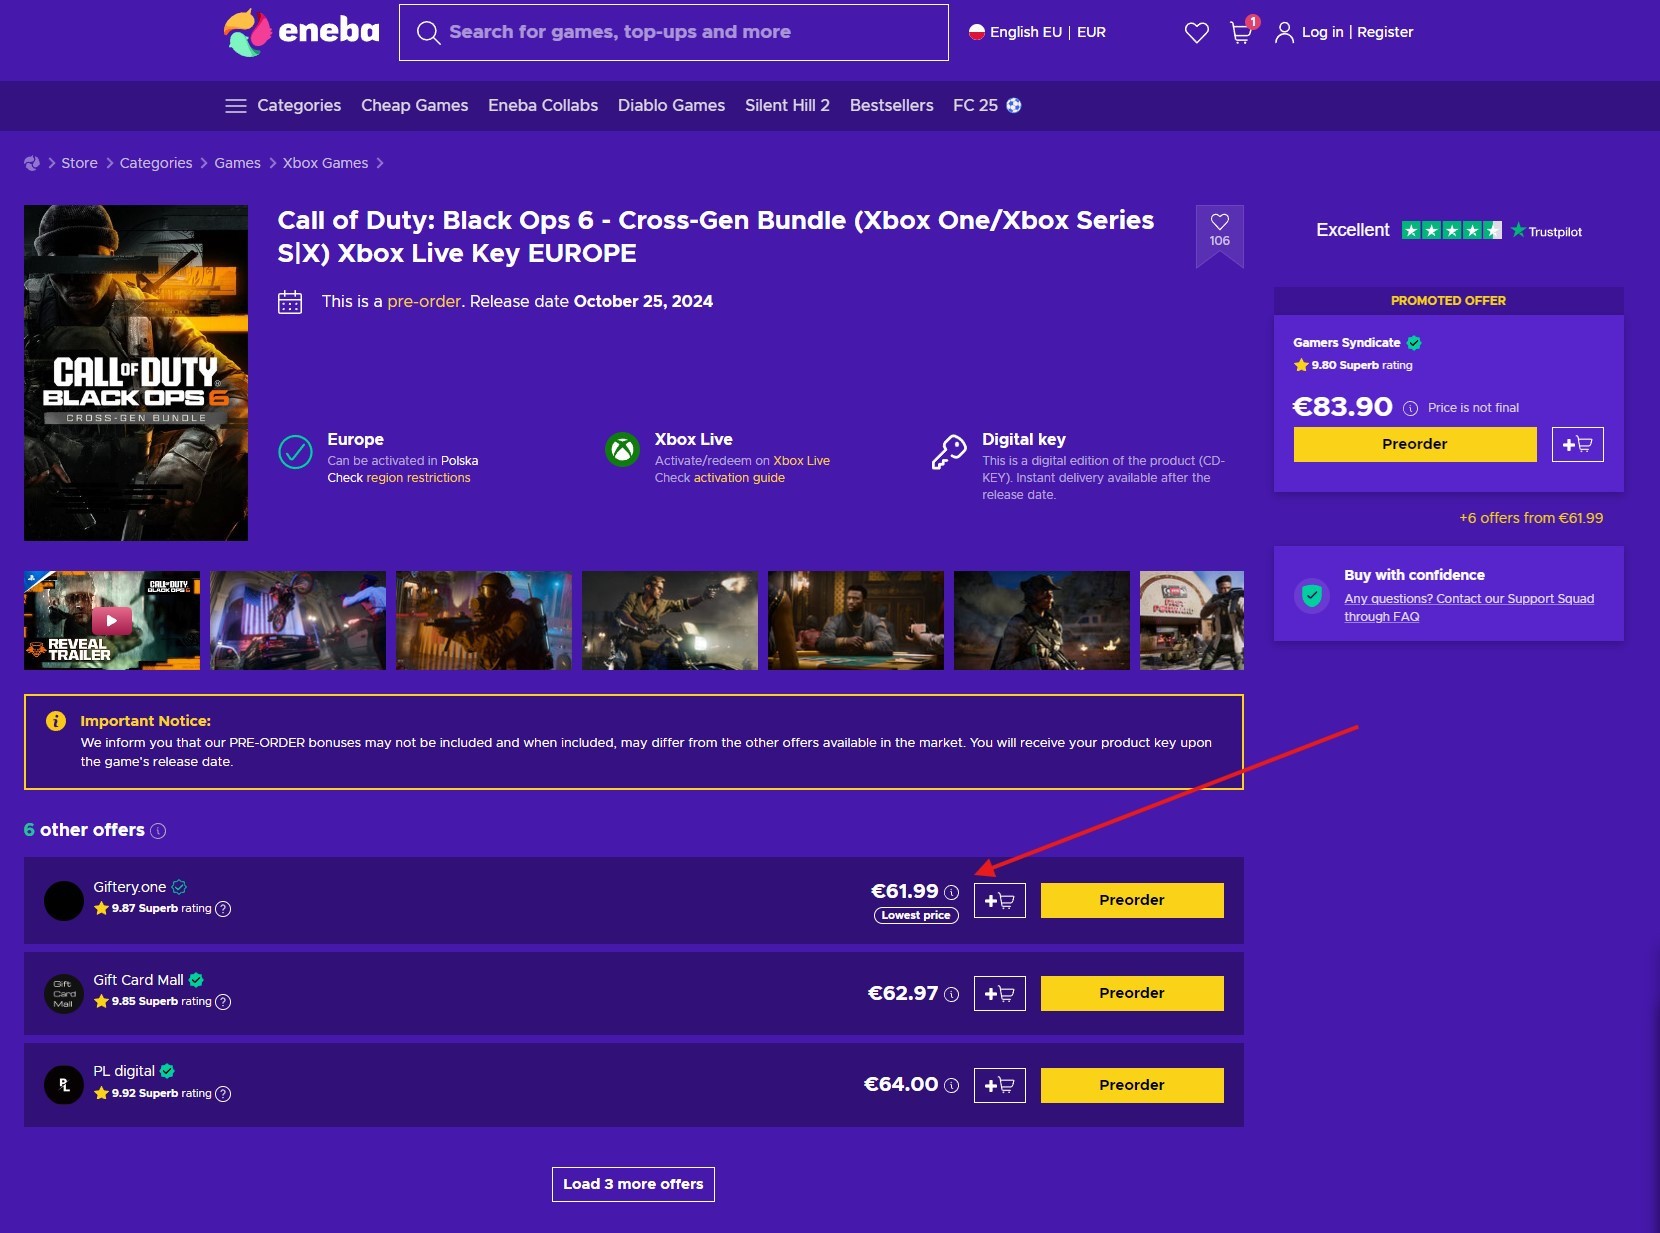Open the Trustpilot Excellent rating

pyautogui.click(x=1449, y=231)
